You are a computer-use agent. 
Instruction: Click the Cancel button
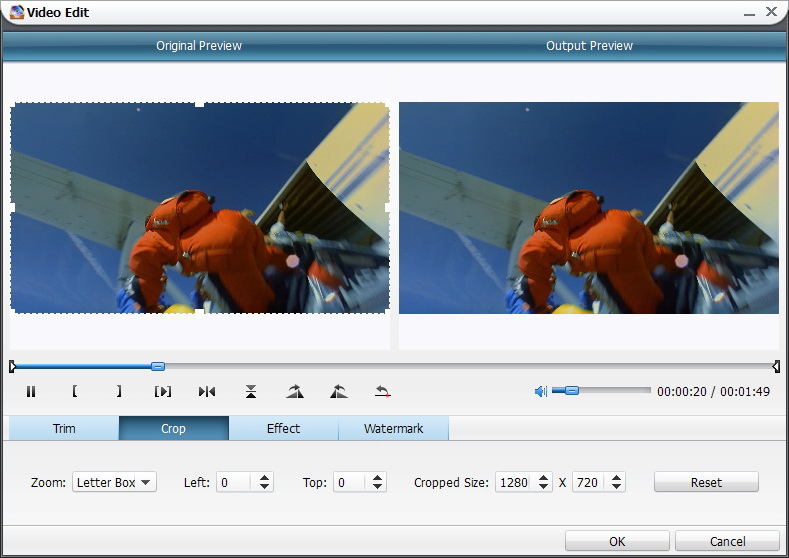point(727,541)
